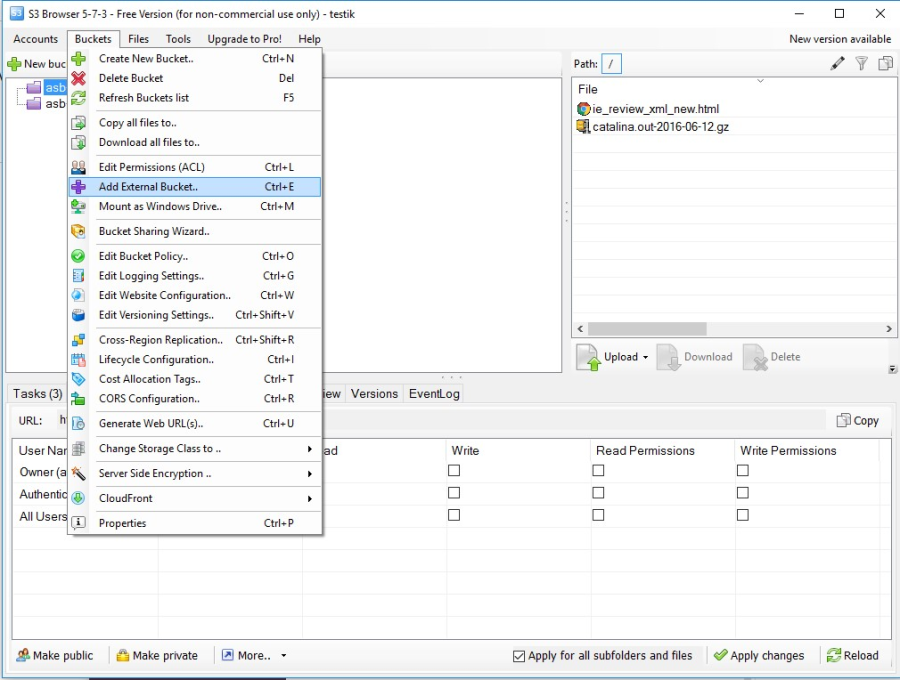Image resolution: width=900 pixels, height=680 pixels.
Task: Click the red X Delete Bucket icon
Action: pyautogui.click(x=79, y=78)
